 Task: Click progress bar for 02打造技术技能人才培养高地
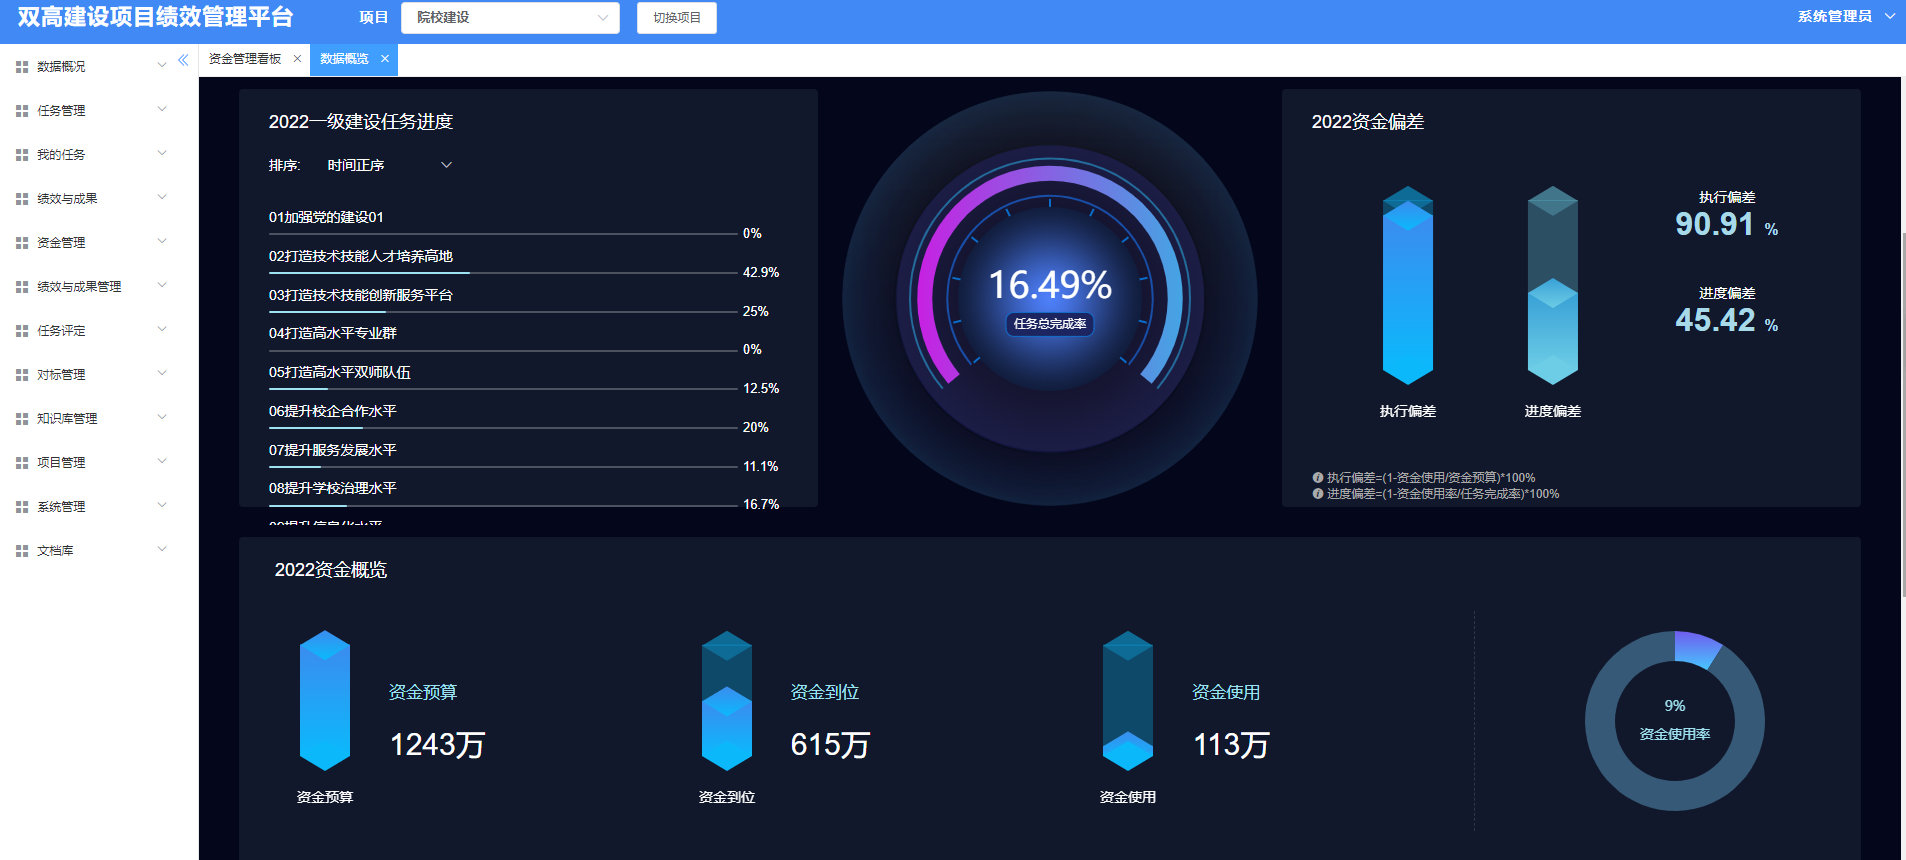click(x=503, y=272)
